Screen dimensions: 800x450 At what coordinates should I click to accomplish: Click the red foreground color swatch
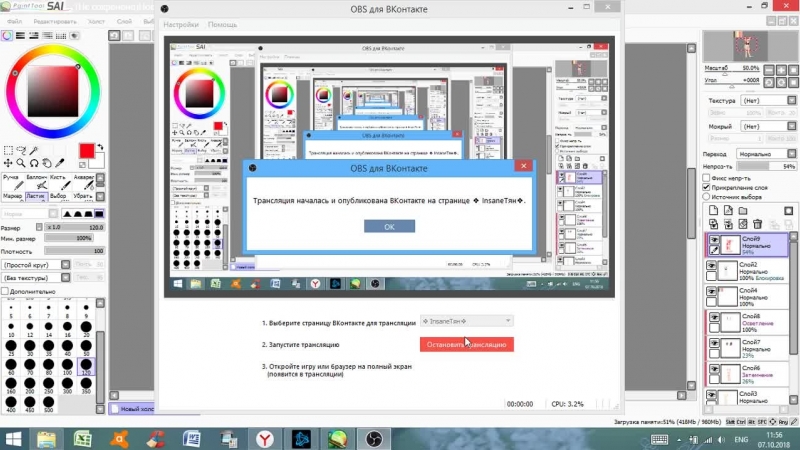pyautogui.click(x=86, y=151)
